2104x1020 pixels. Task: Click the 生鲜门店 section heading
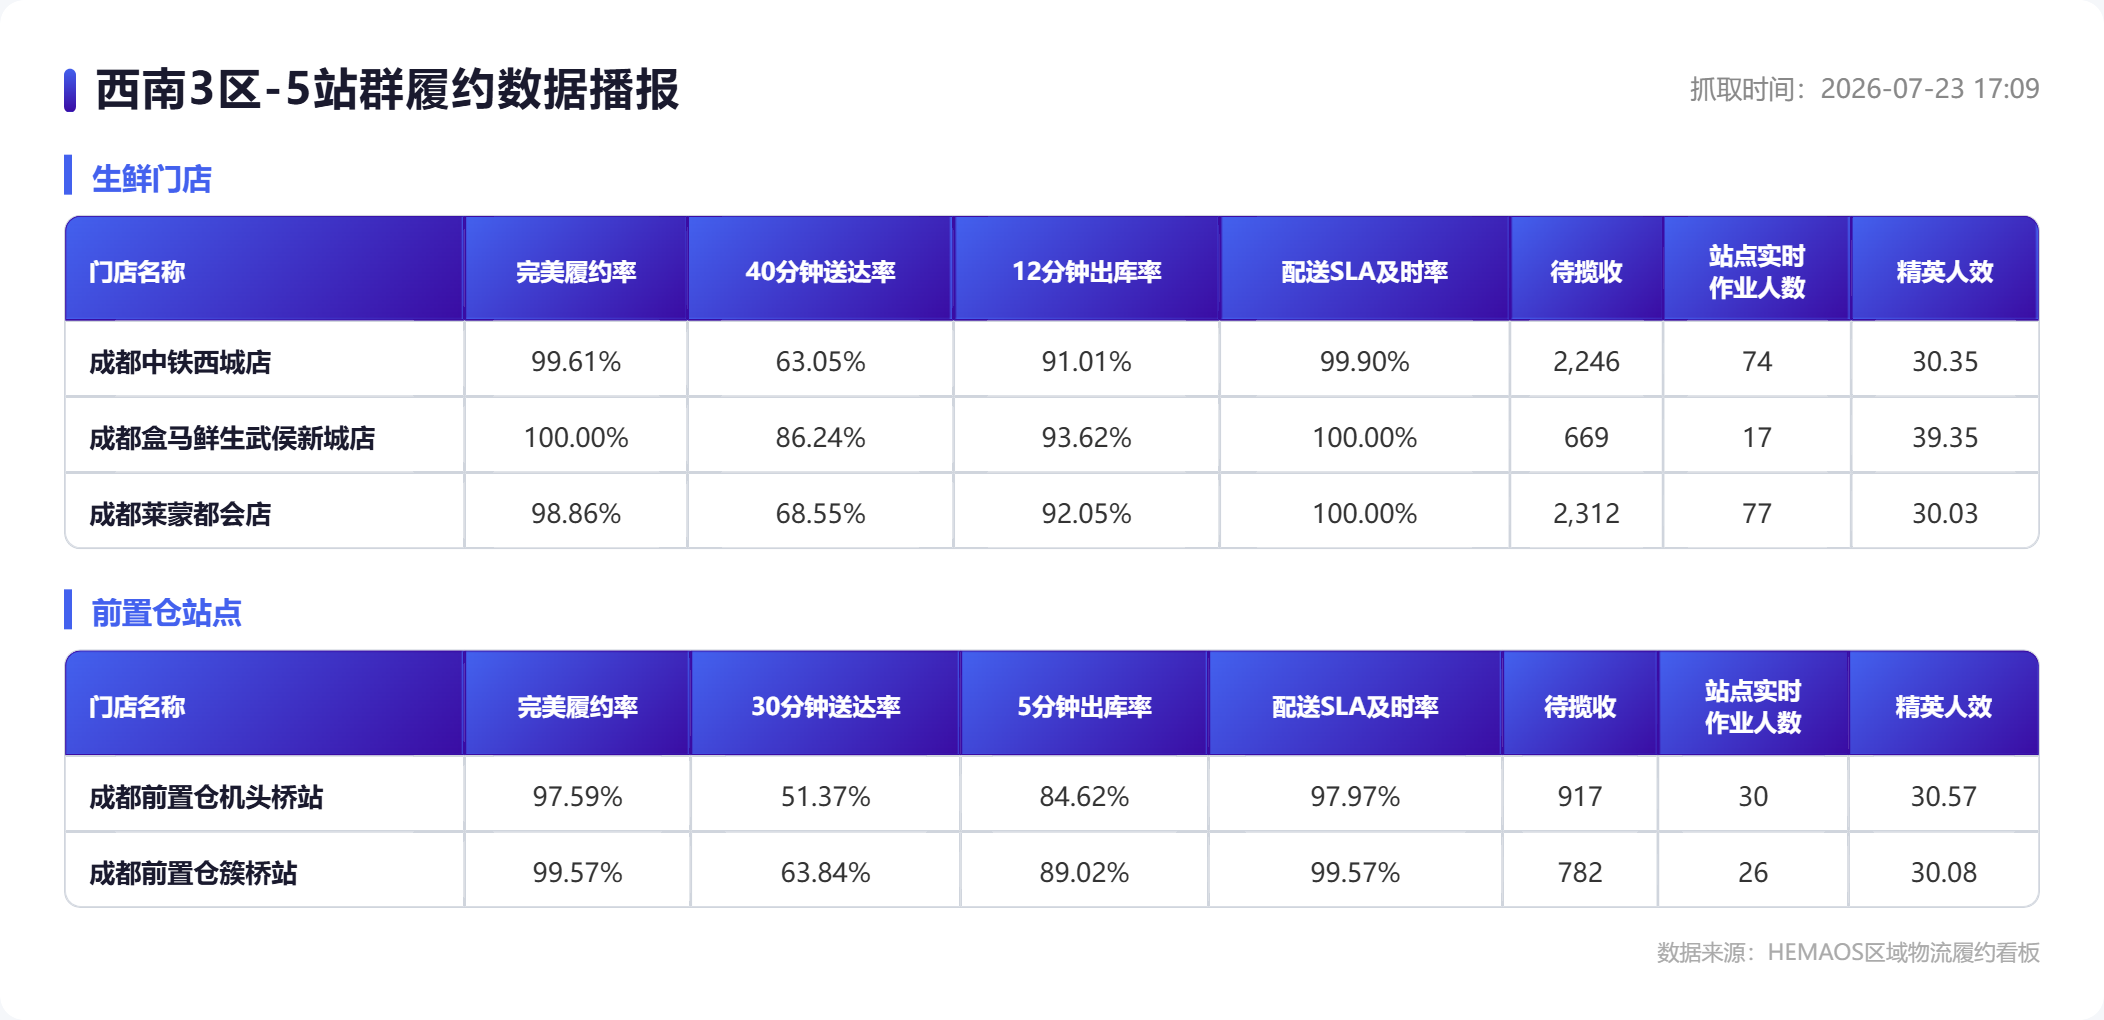(152, 179)
